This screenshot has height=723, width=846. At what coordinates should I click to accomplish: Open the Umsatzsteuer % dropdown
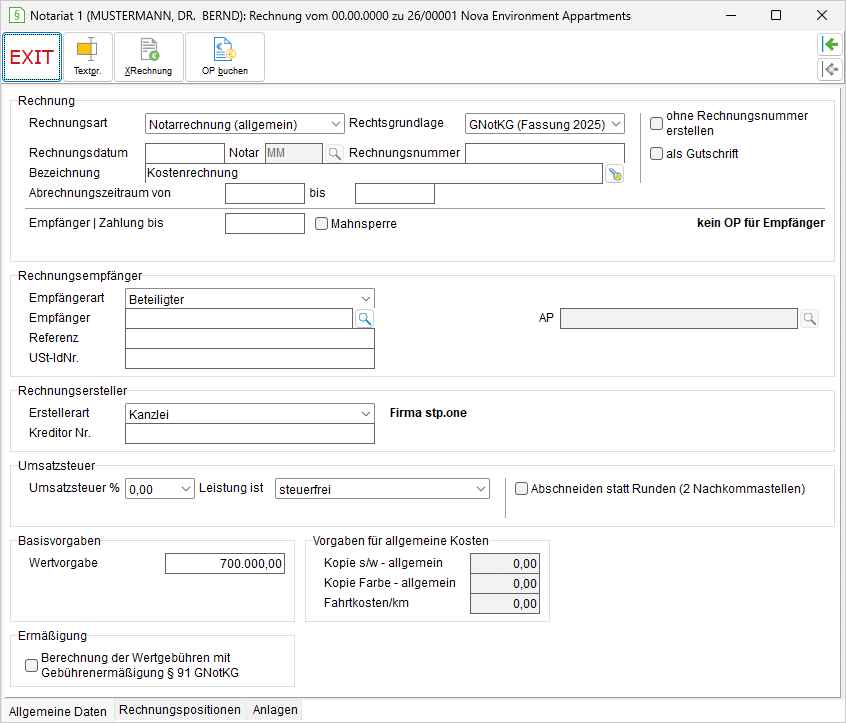click(160, 489)
